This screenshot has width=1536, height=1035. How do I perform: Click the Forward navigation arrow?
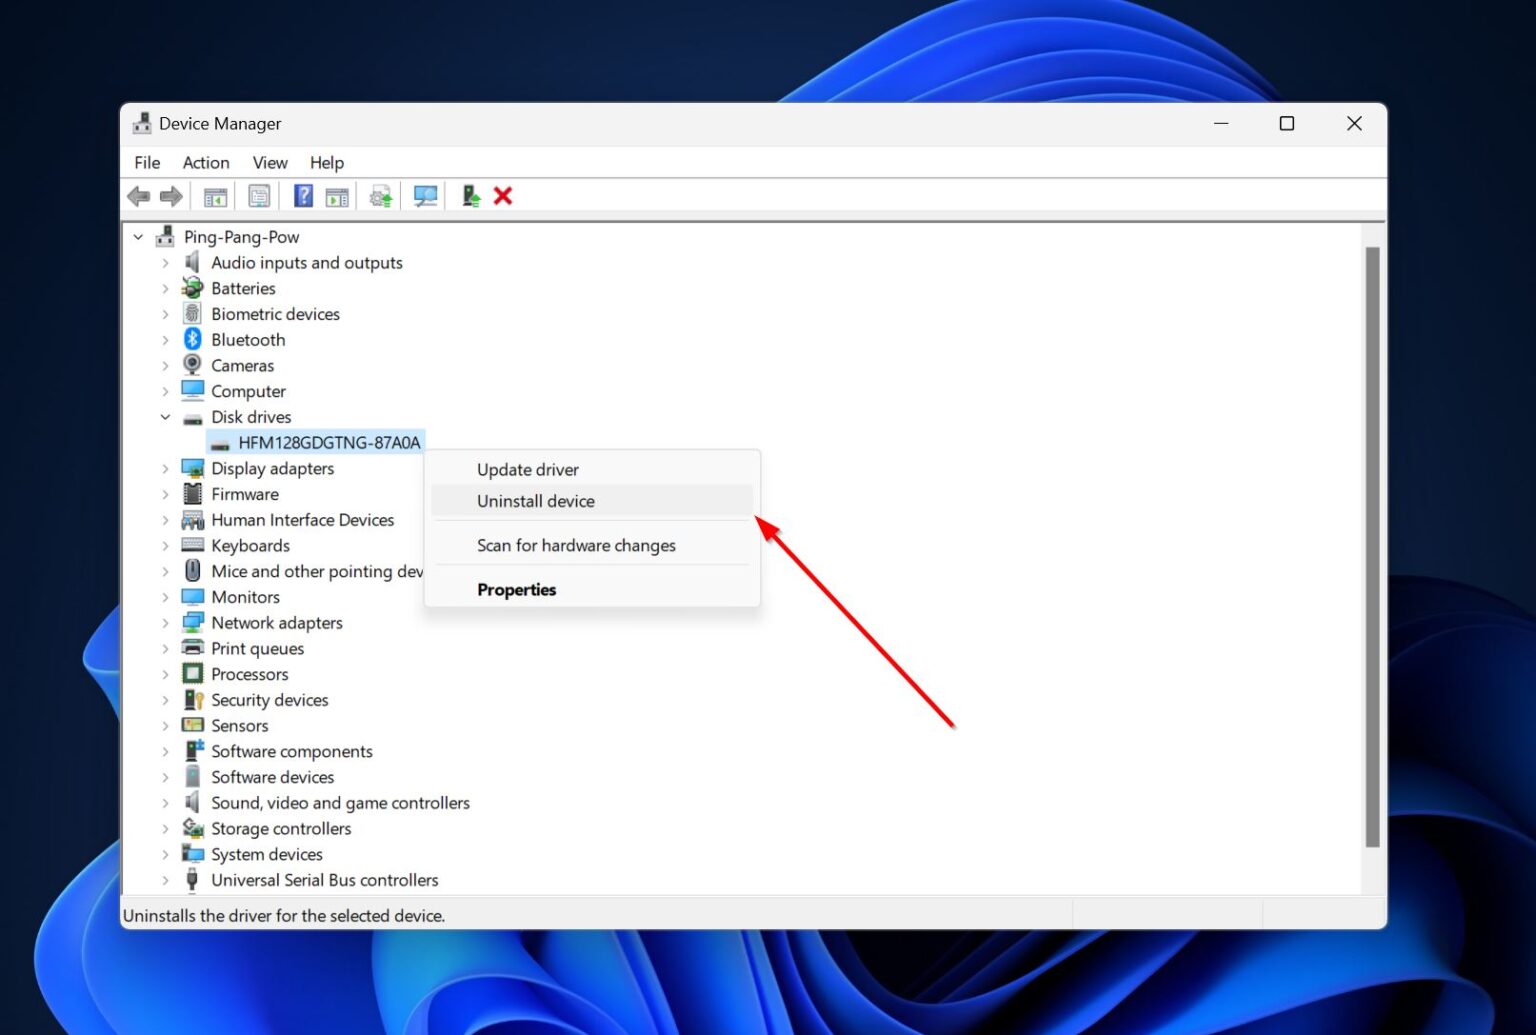[171, 195]
